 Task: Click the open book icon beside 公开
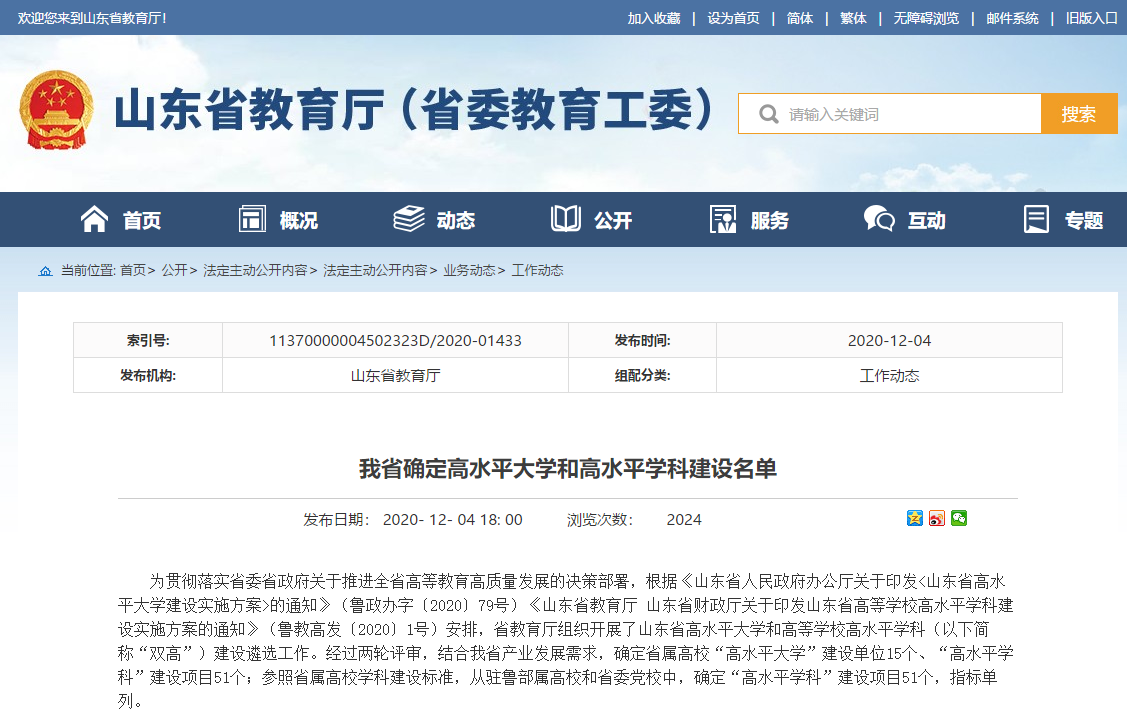[x=565, y=220]
